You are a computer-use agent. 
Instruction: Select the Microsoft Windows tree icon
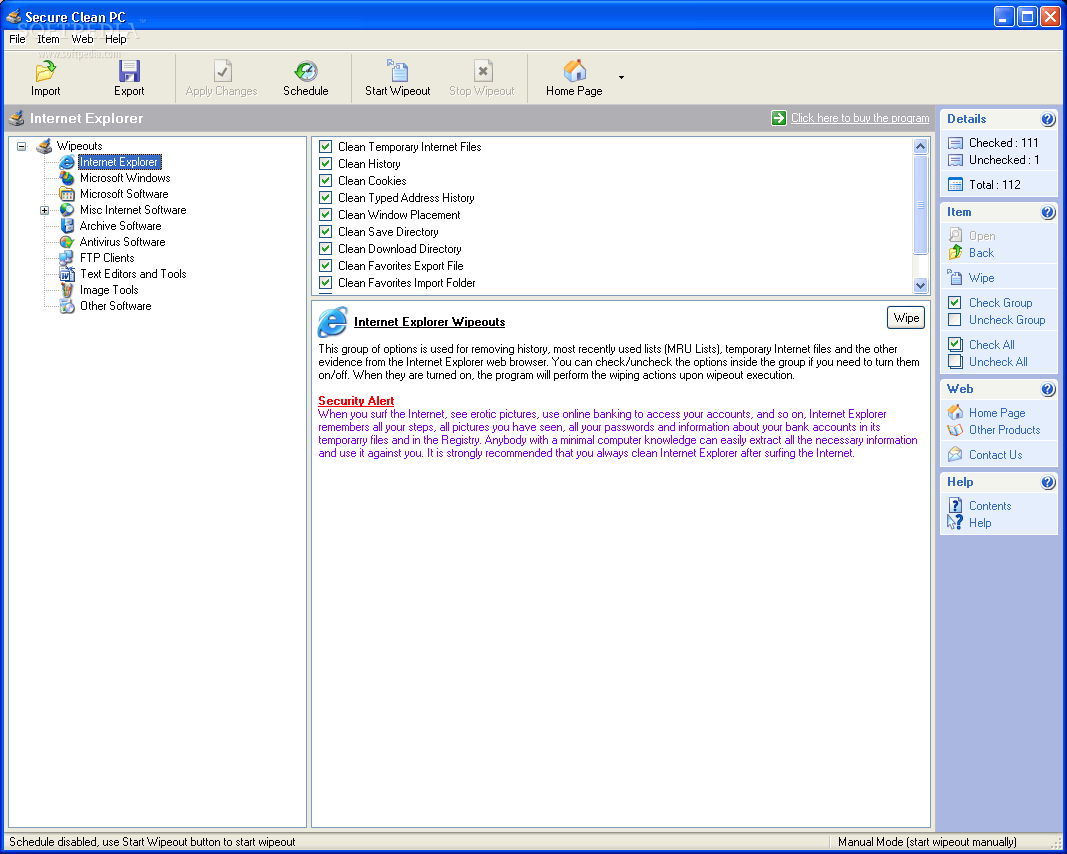[67, 178]
